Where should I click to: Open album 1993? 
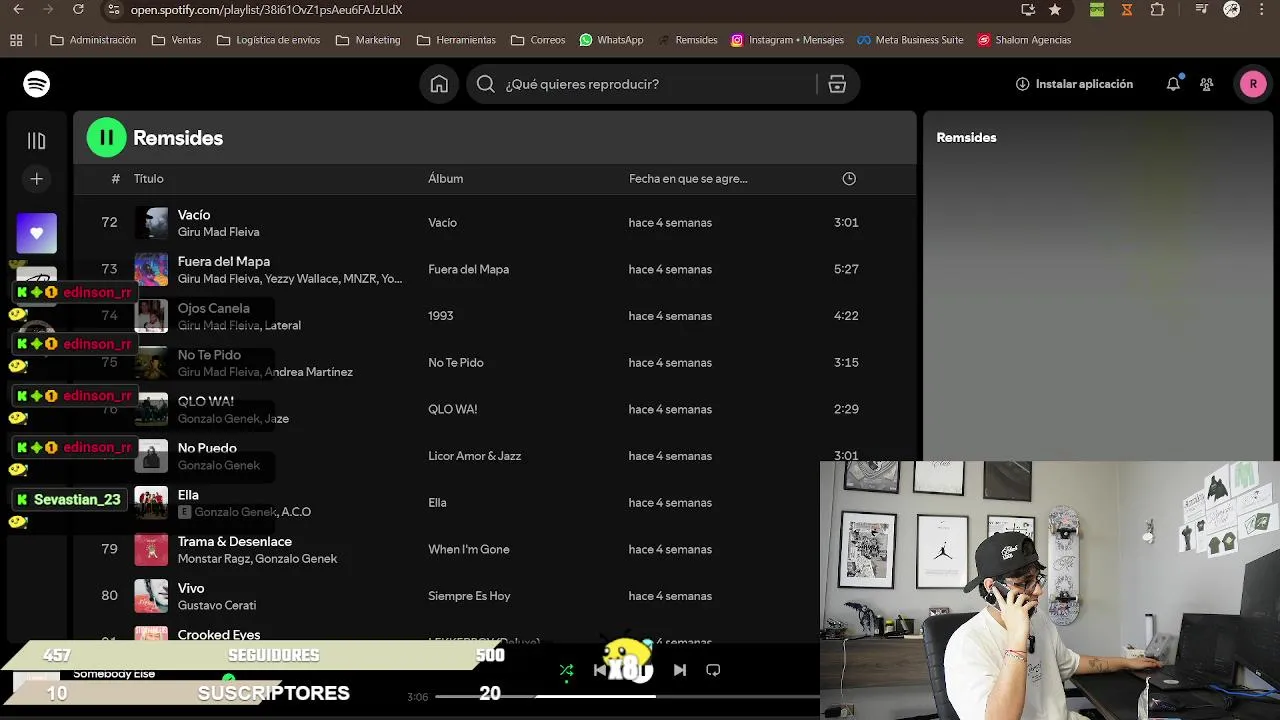[x=440, y=316]
